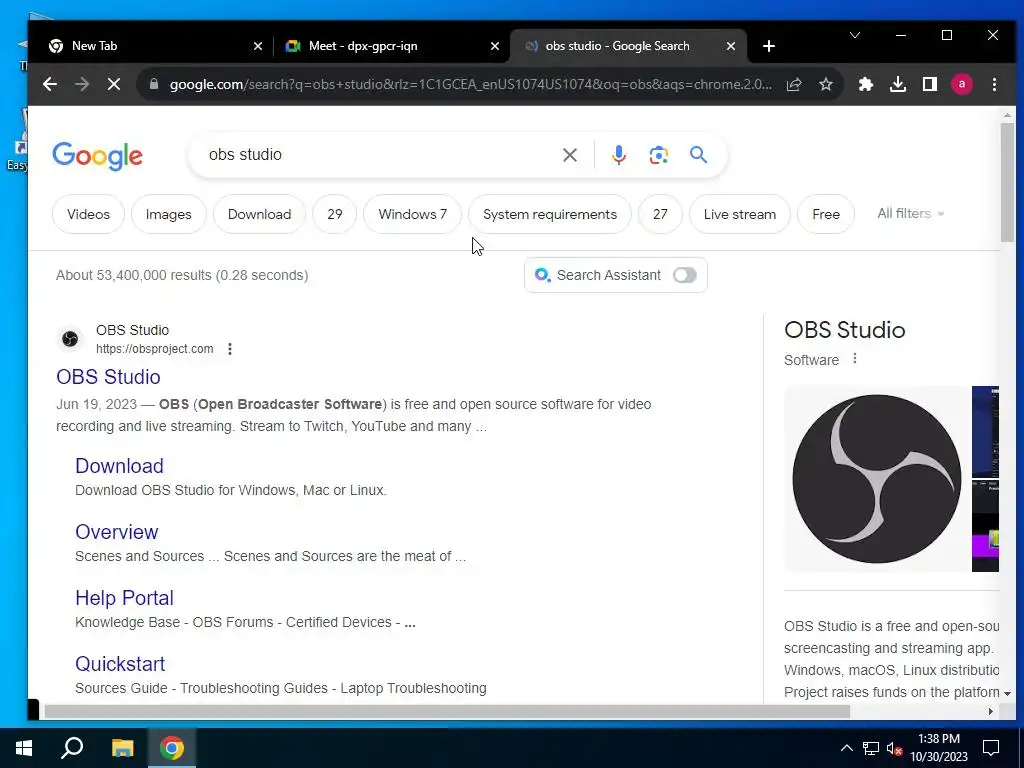Click the network tray icon
Image resolution: width=1024 pixels, height=768 pixels.
pos(871,748)
